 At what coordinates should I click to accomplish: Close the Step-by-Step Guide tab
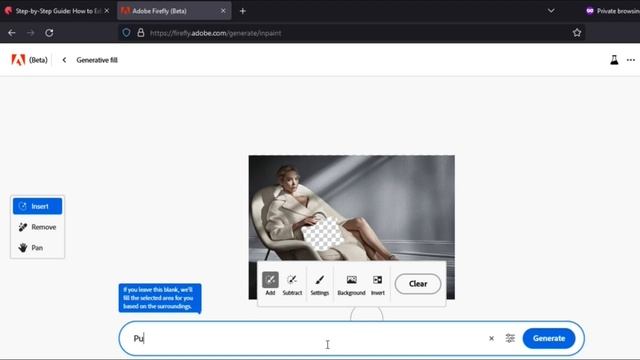click(107, 11)
